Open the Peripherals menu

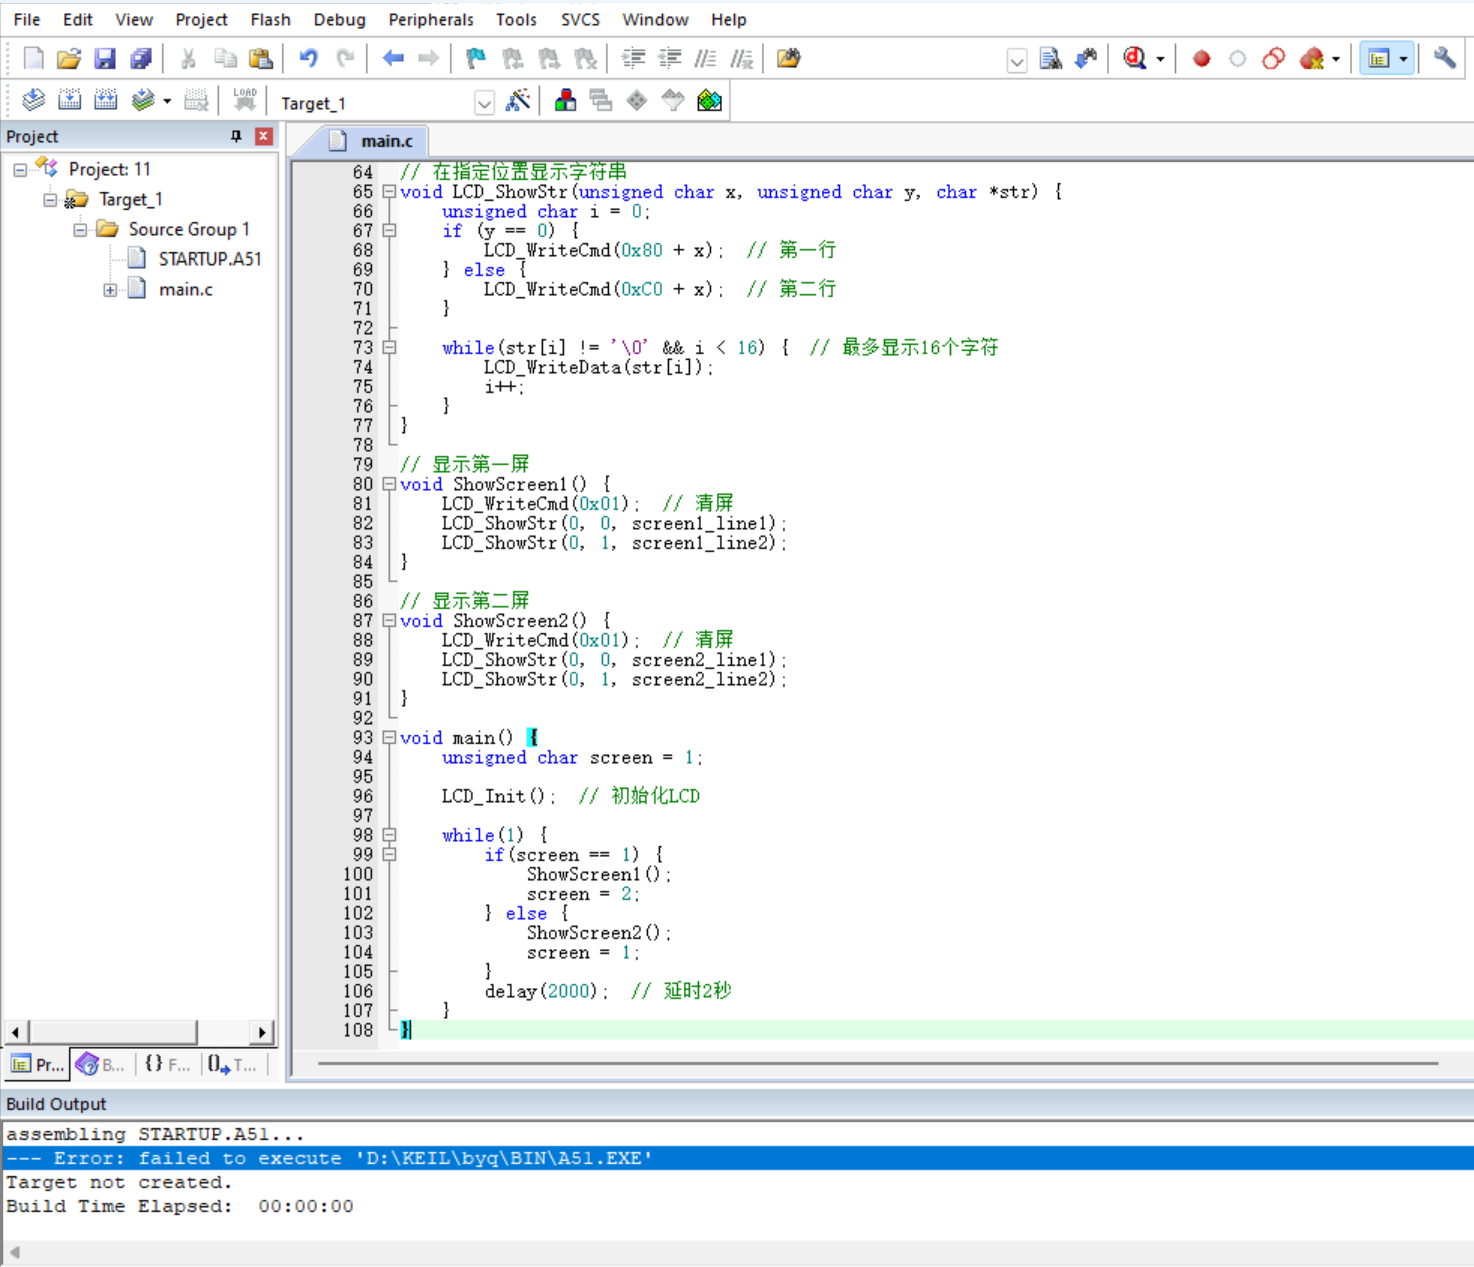click(x=430, y=19)
